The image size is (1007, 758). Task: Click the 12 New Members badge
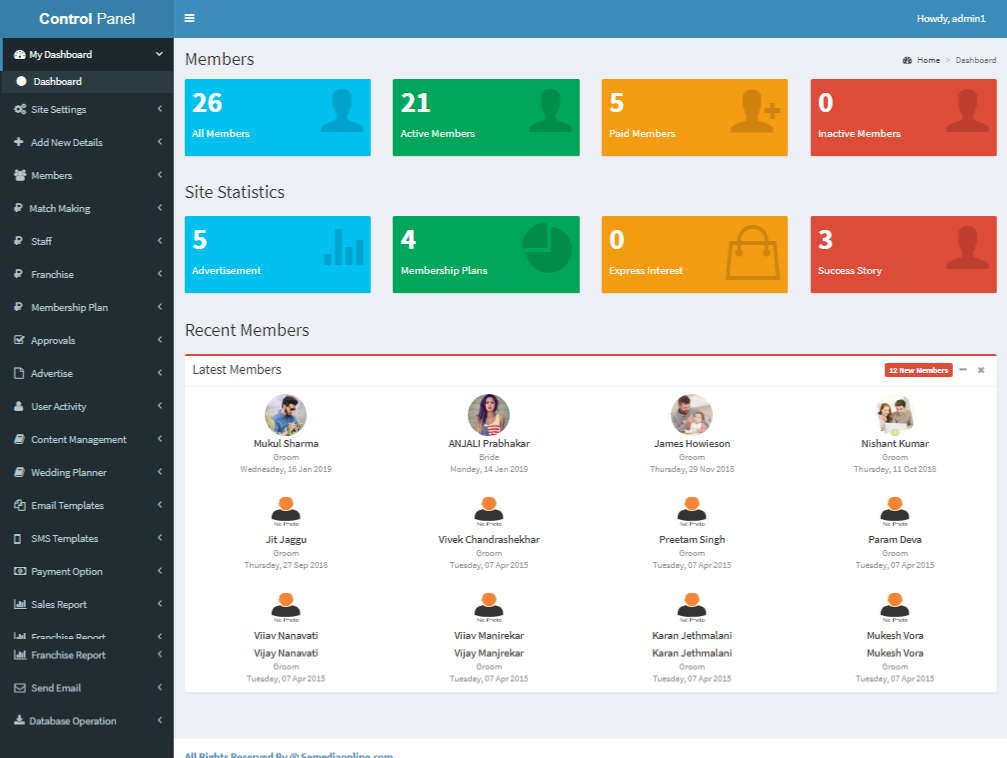(x=918, y=370)
